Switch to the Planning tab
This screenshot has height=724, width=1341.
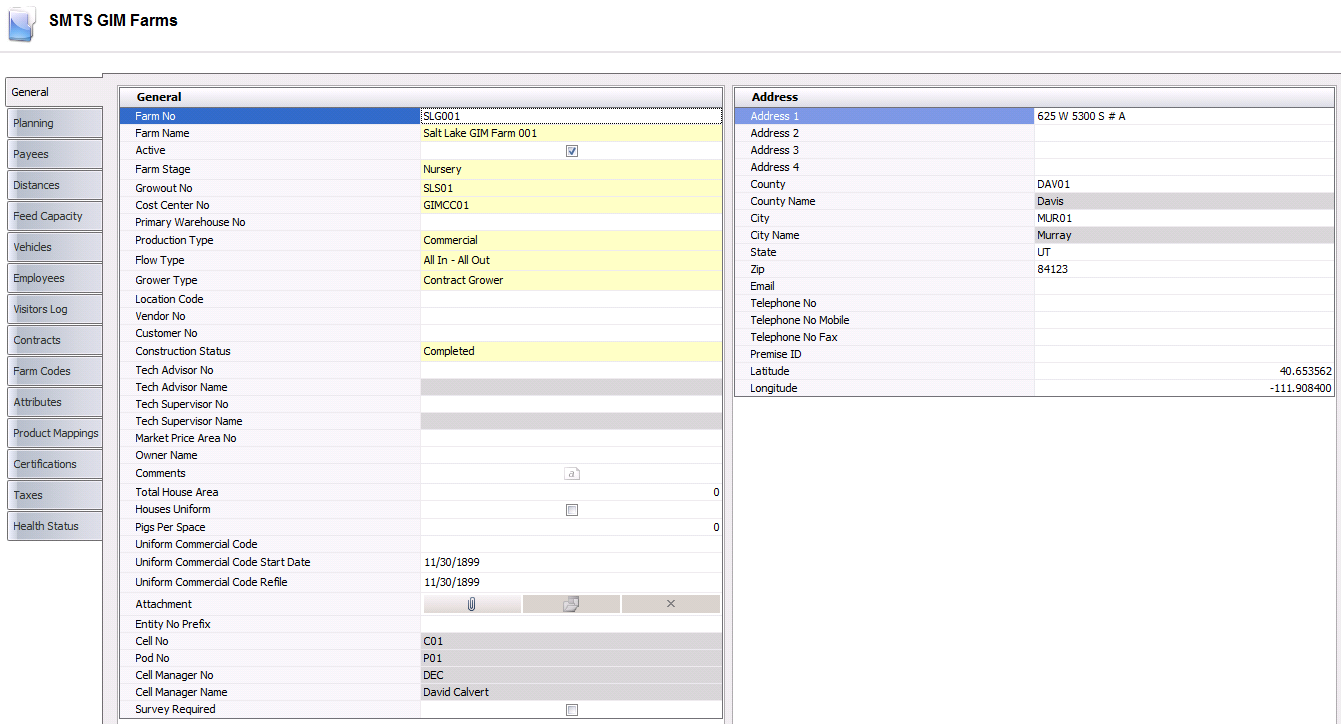click(54, 123)
